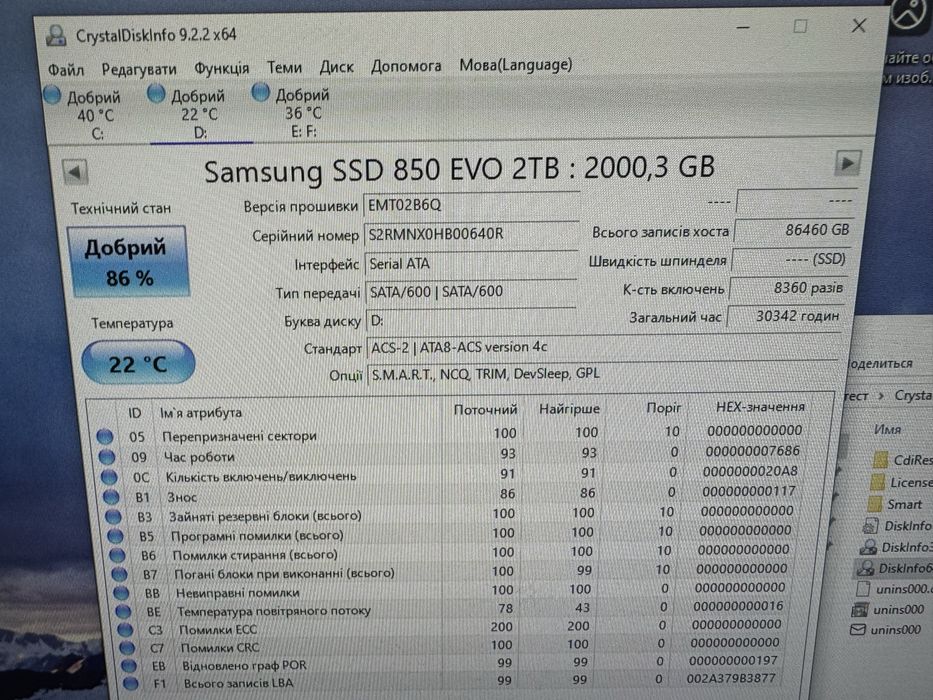Click the rotation rate value ---- (SSD)

click(791, 259)
